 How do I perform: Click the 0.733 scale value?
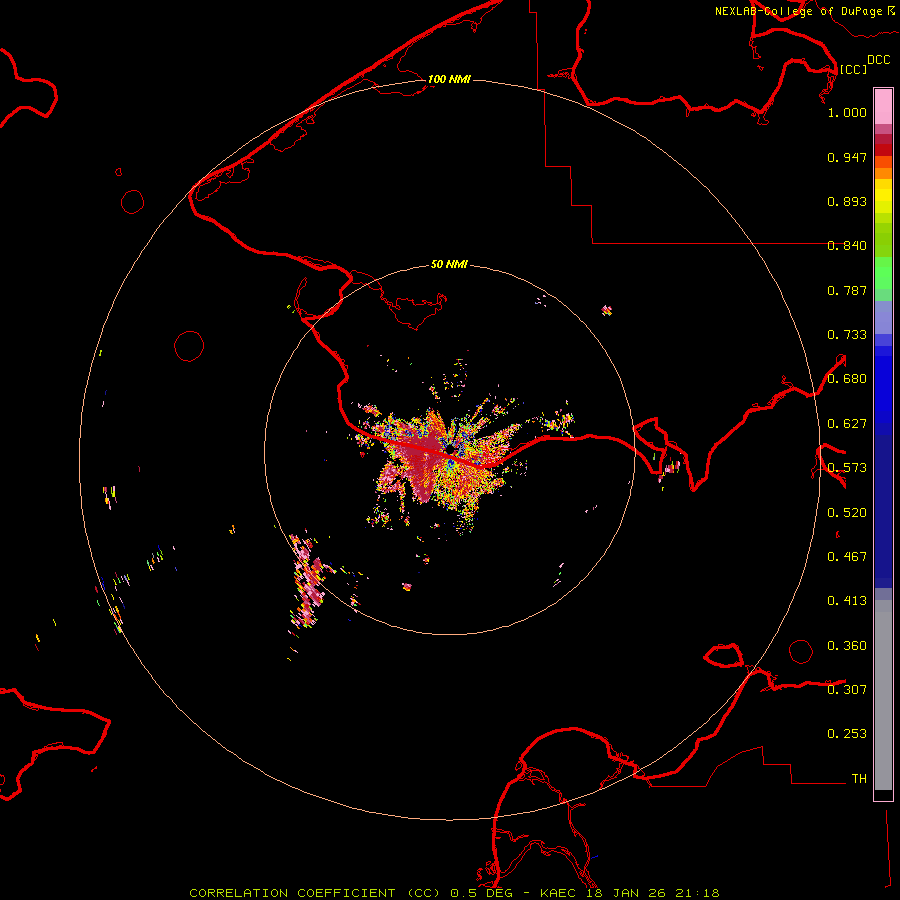point(846,335)
